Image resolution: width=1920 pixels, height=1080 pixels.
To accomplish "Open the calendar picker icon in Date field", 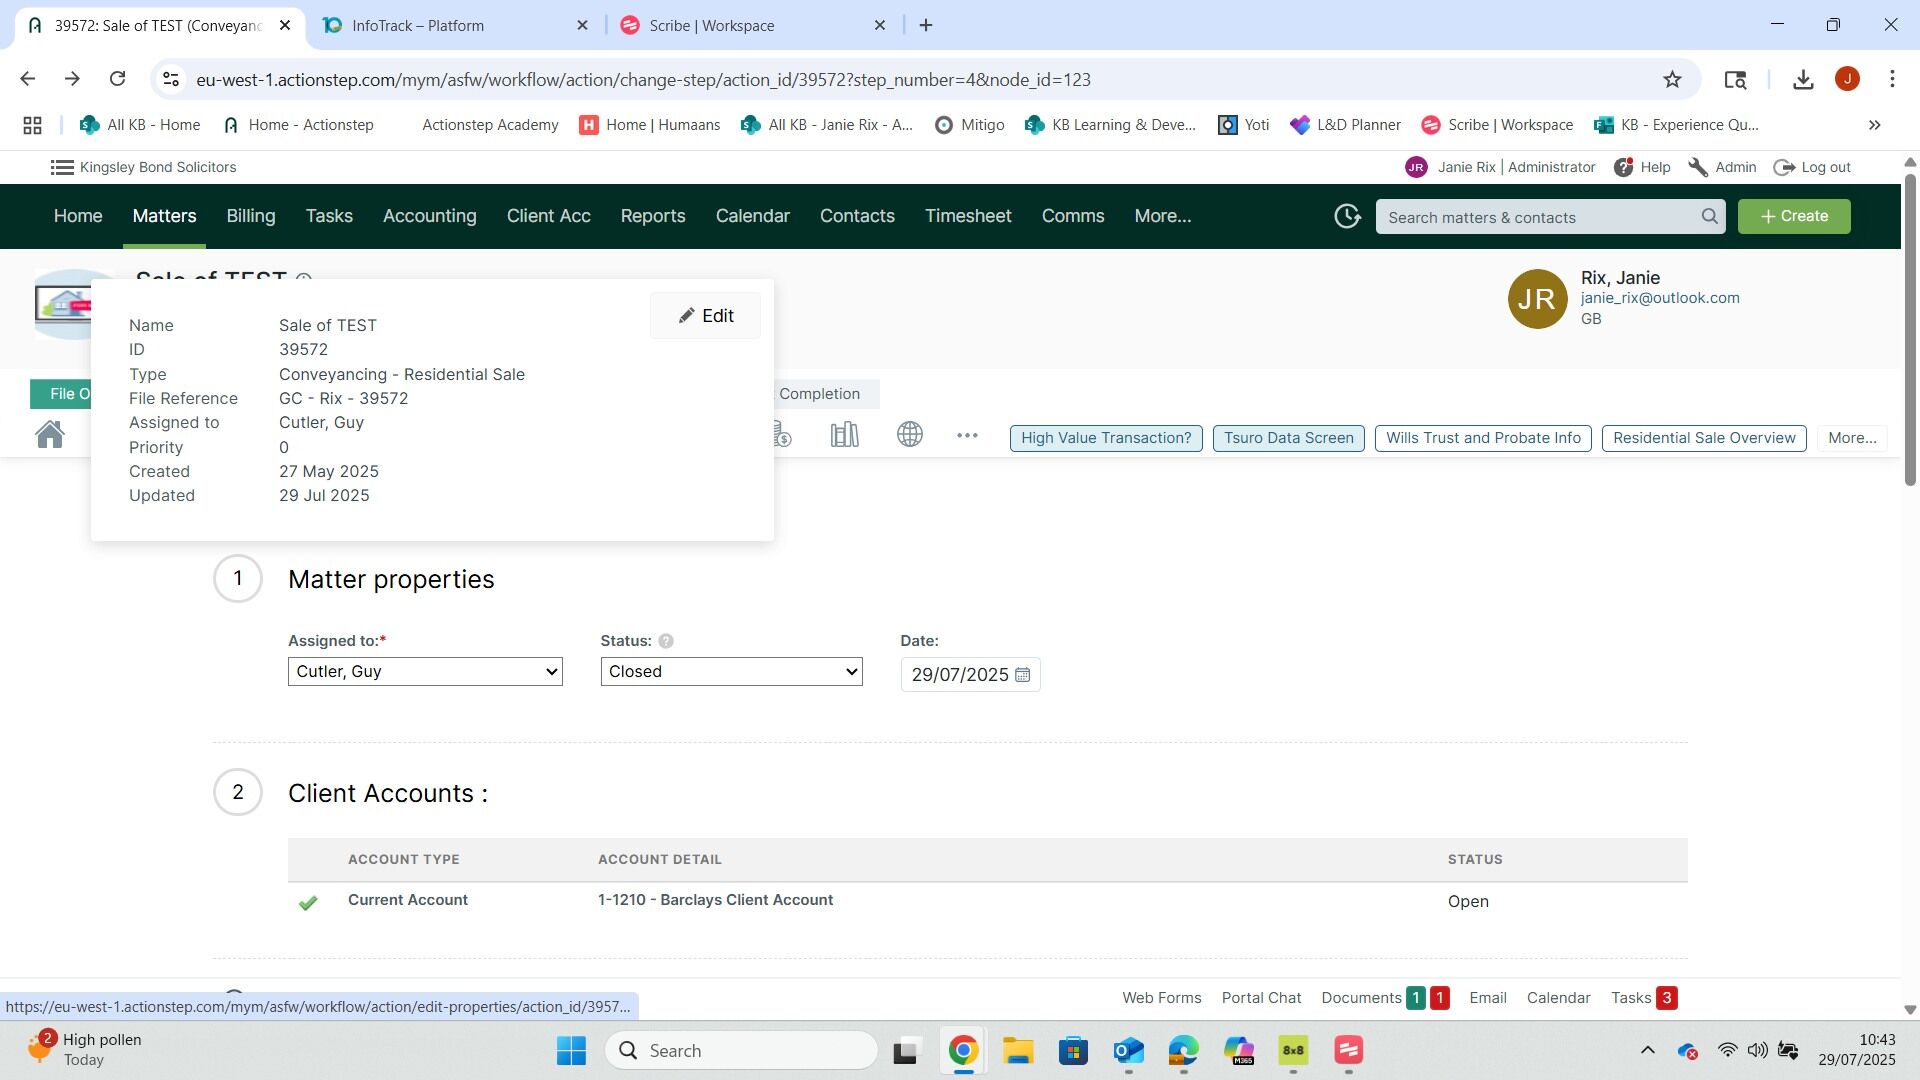I will [1022, 675].
